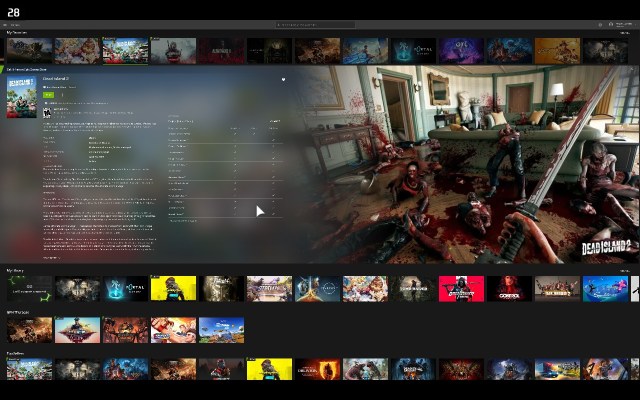
Task: Open the hamburger menu in the top bar
Action: coord(5,25)
